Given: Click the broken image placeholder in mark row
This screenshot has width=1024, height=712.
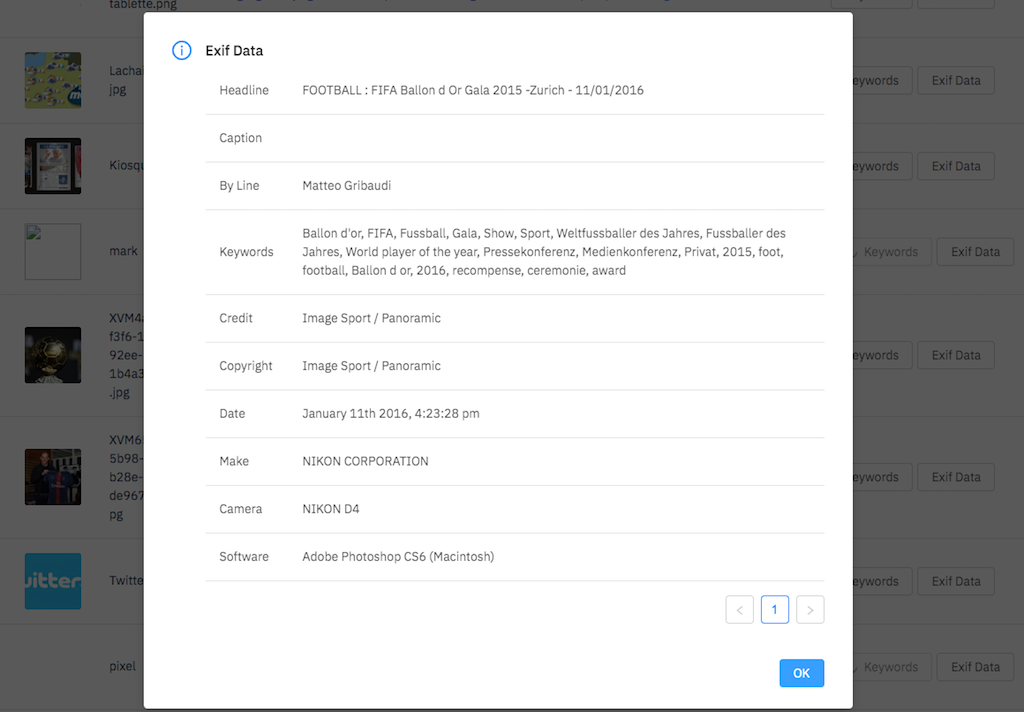Looking at the screenshot, I should point(53,252).
